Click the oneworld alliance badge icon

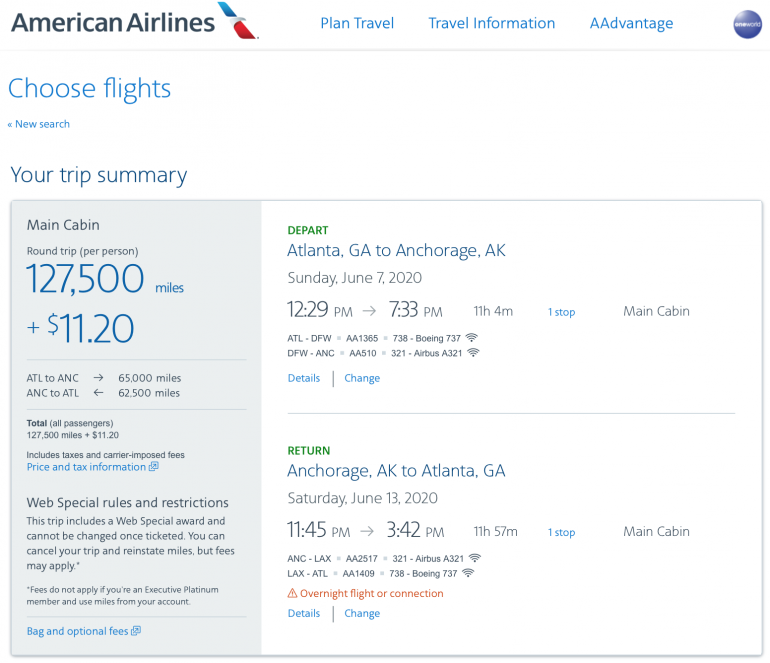click(747, 24)
